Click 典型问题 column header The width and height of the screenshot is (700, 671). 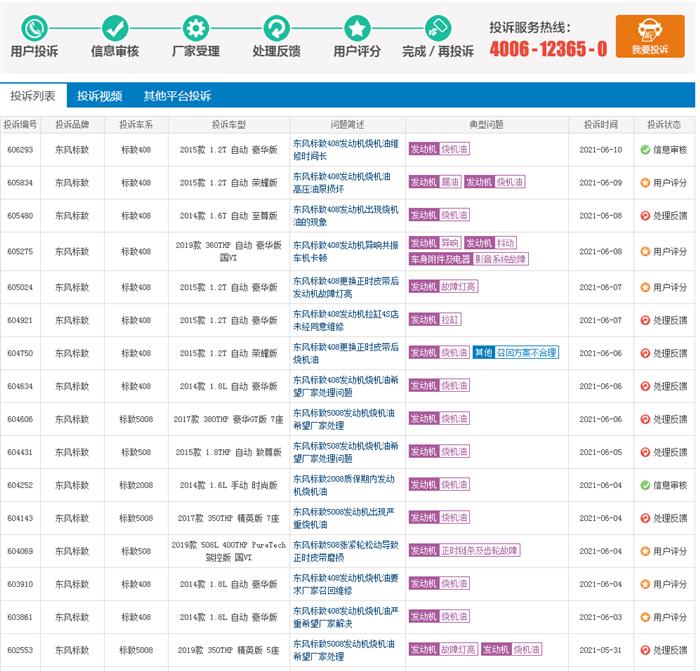487,125
